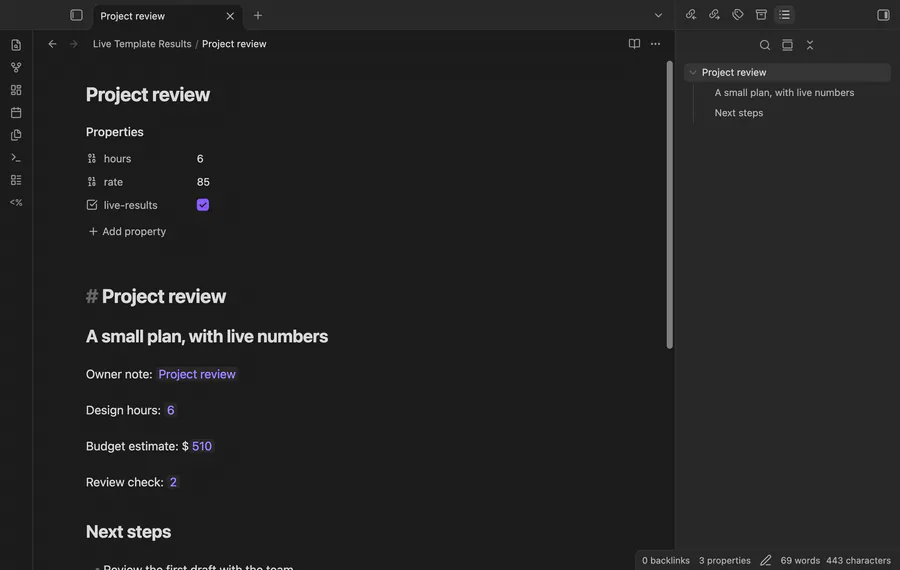Open 0 backlinks in status bar
Image resolution: width=900 pixels, height=570 pixels.
(665, 560)
